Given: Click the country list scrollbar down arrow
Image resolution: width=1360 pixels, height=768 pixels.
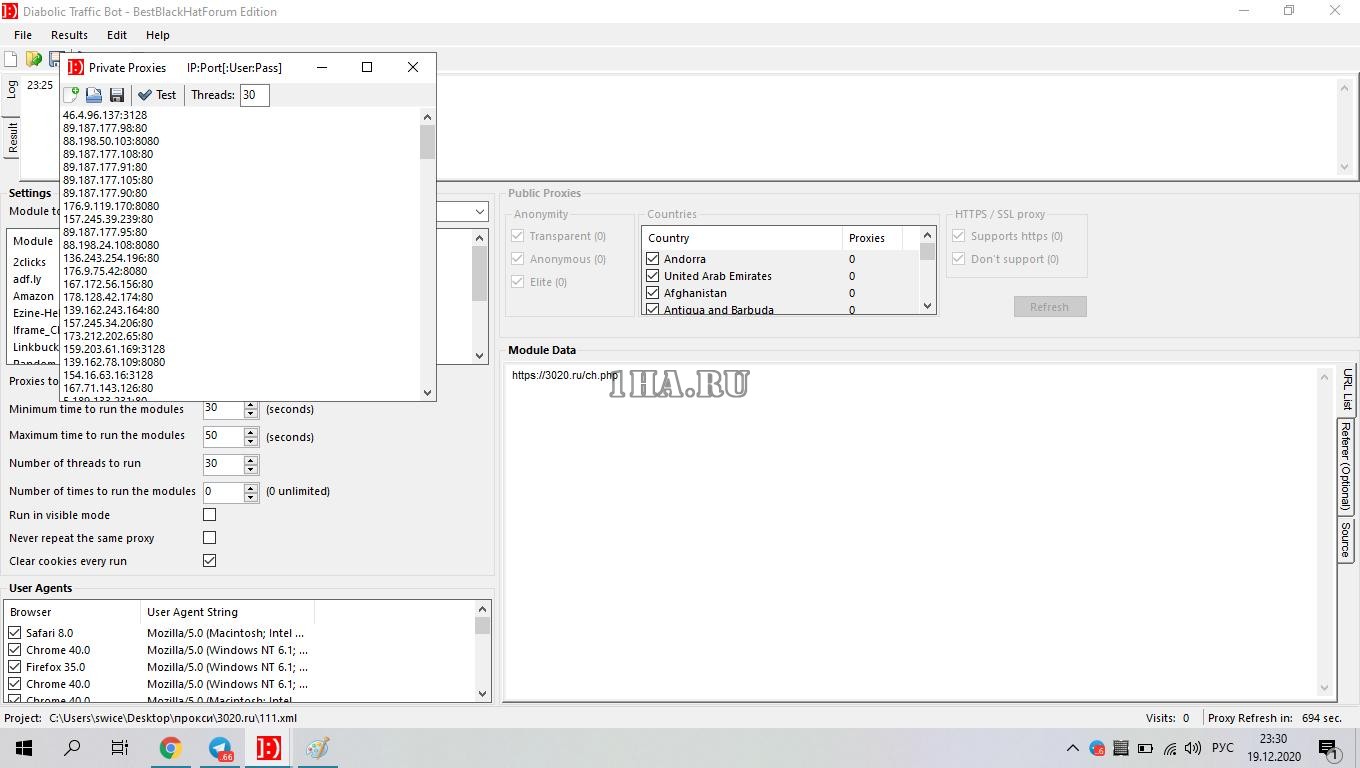Looking at the screenshot, I should pos(926,306).
